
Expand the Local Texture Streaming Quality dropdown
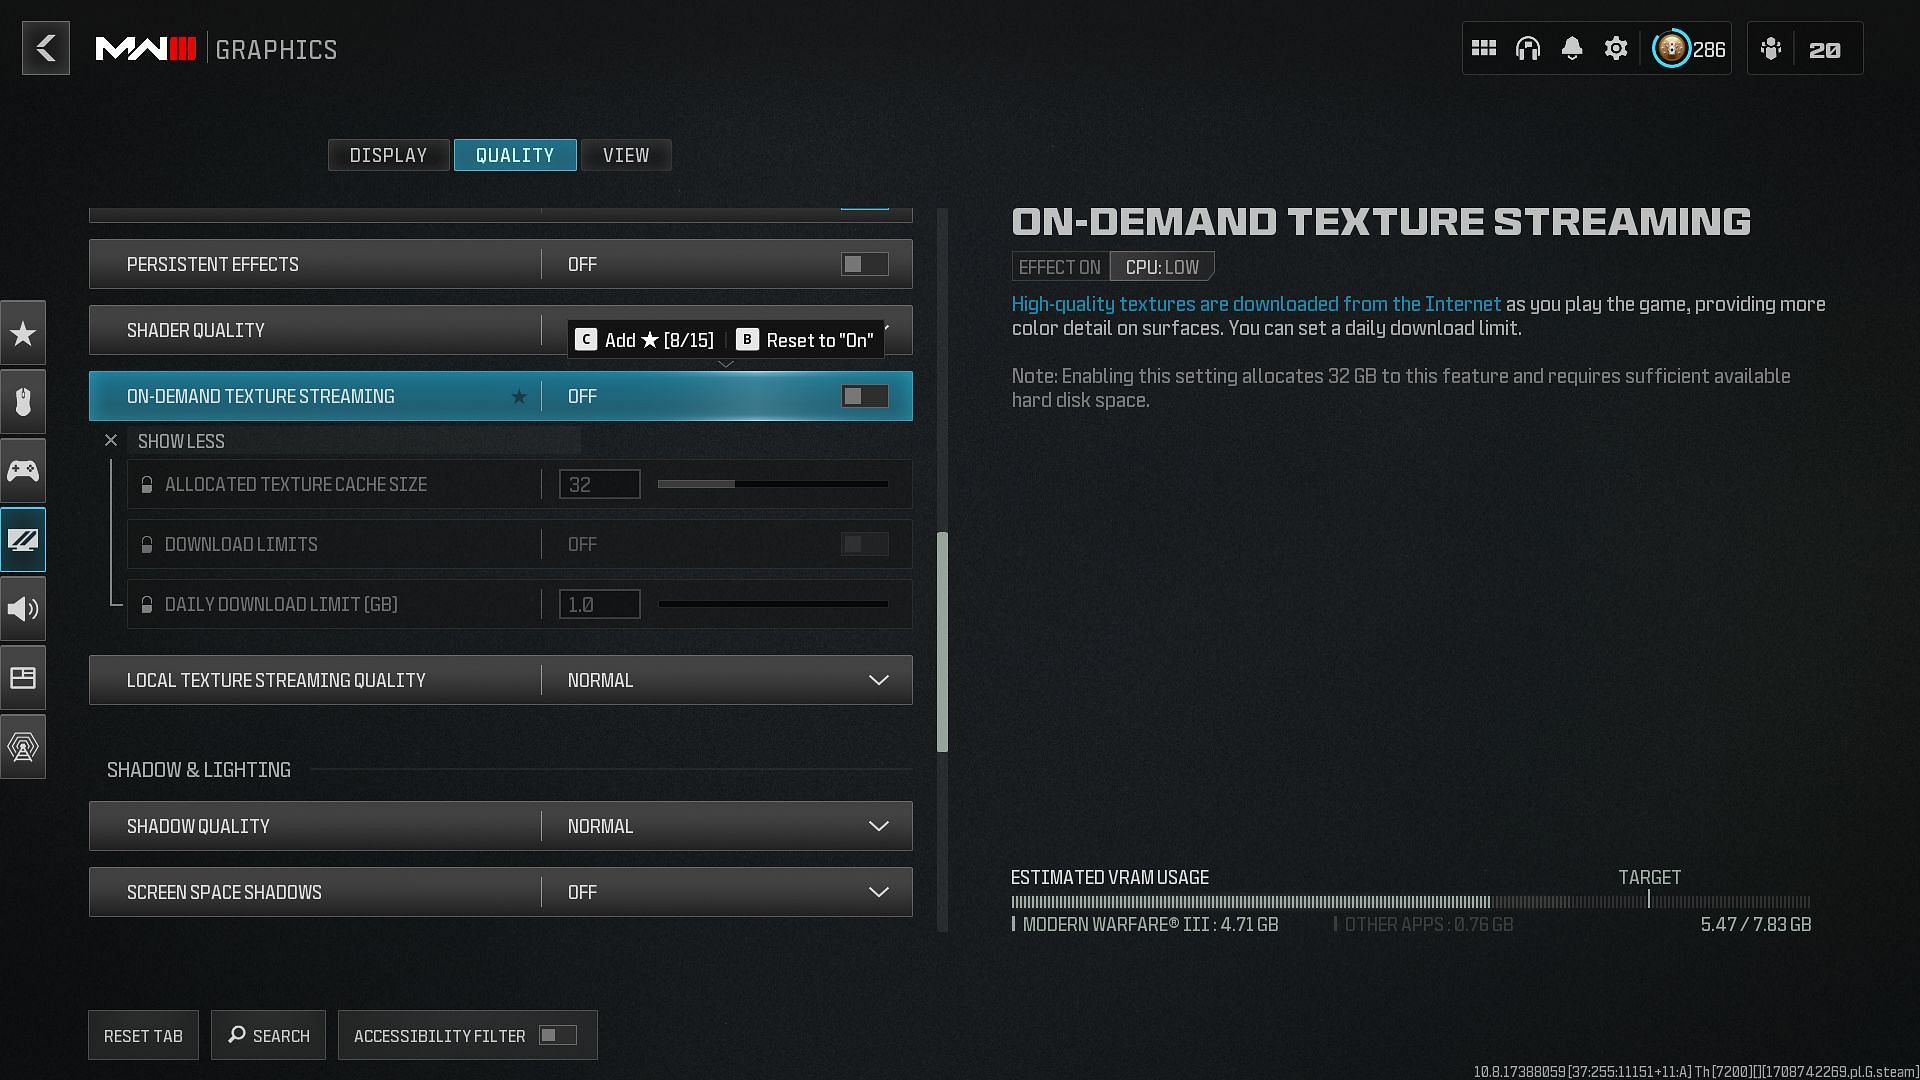(878, 679)
